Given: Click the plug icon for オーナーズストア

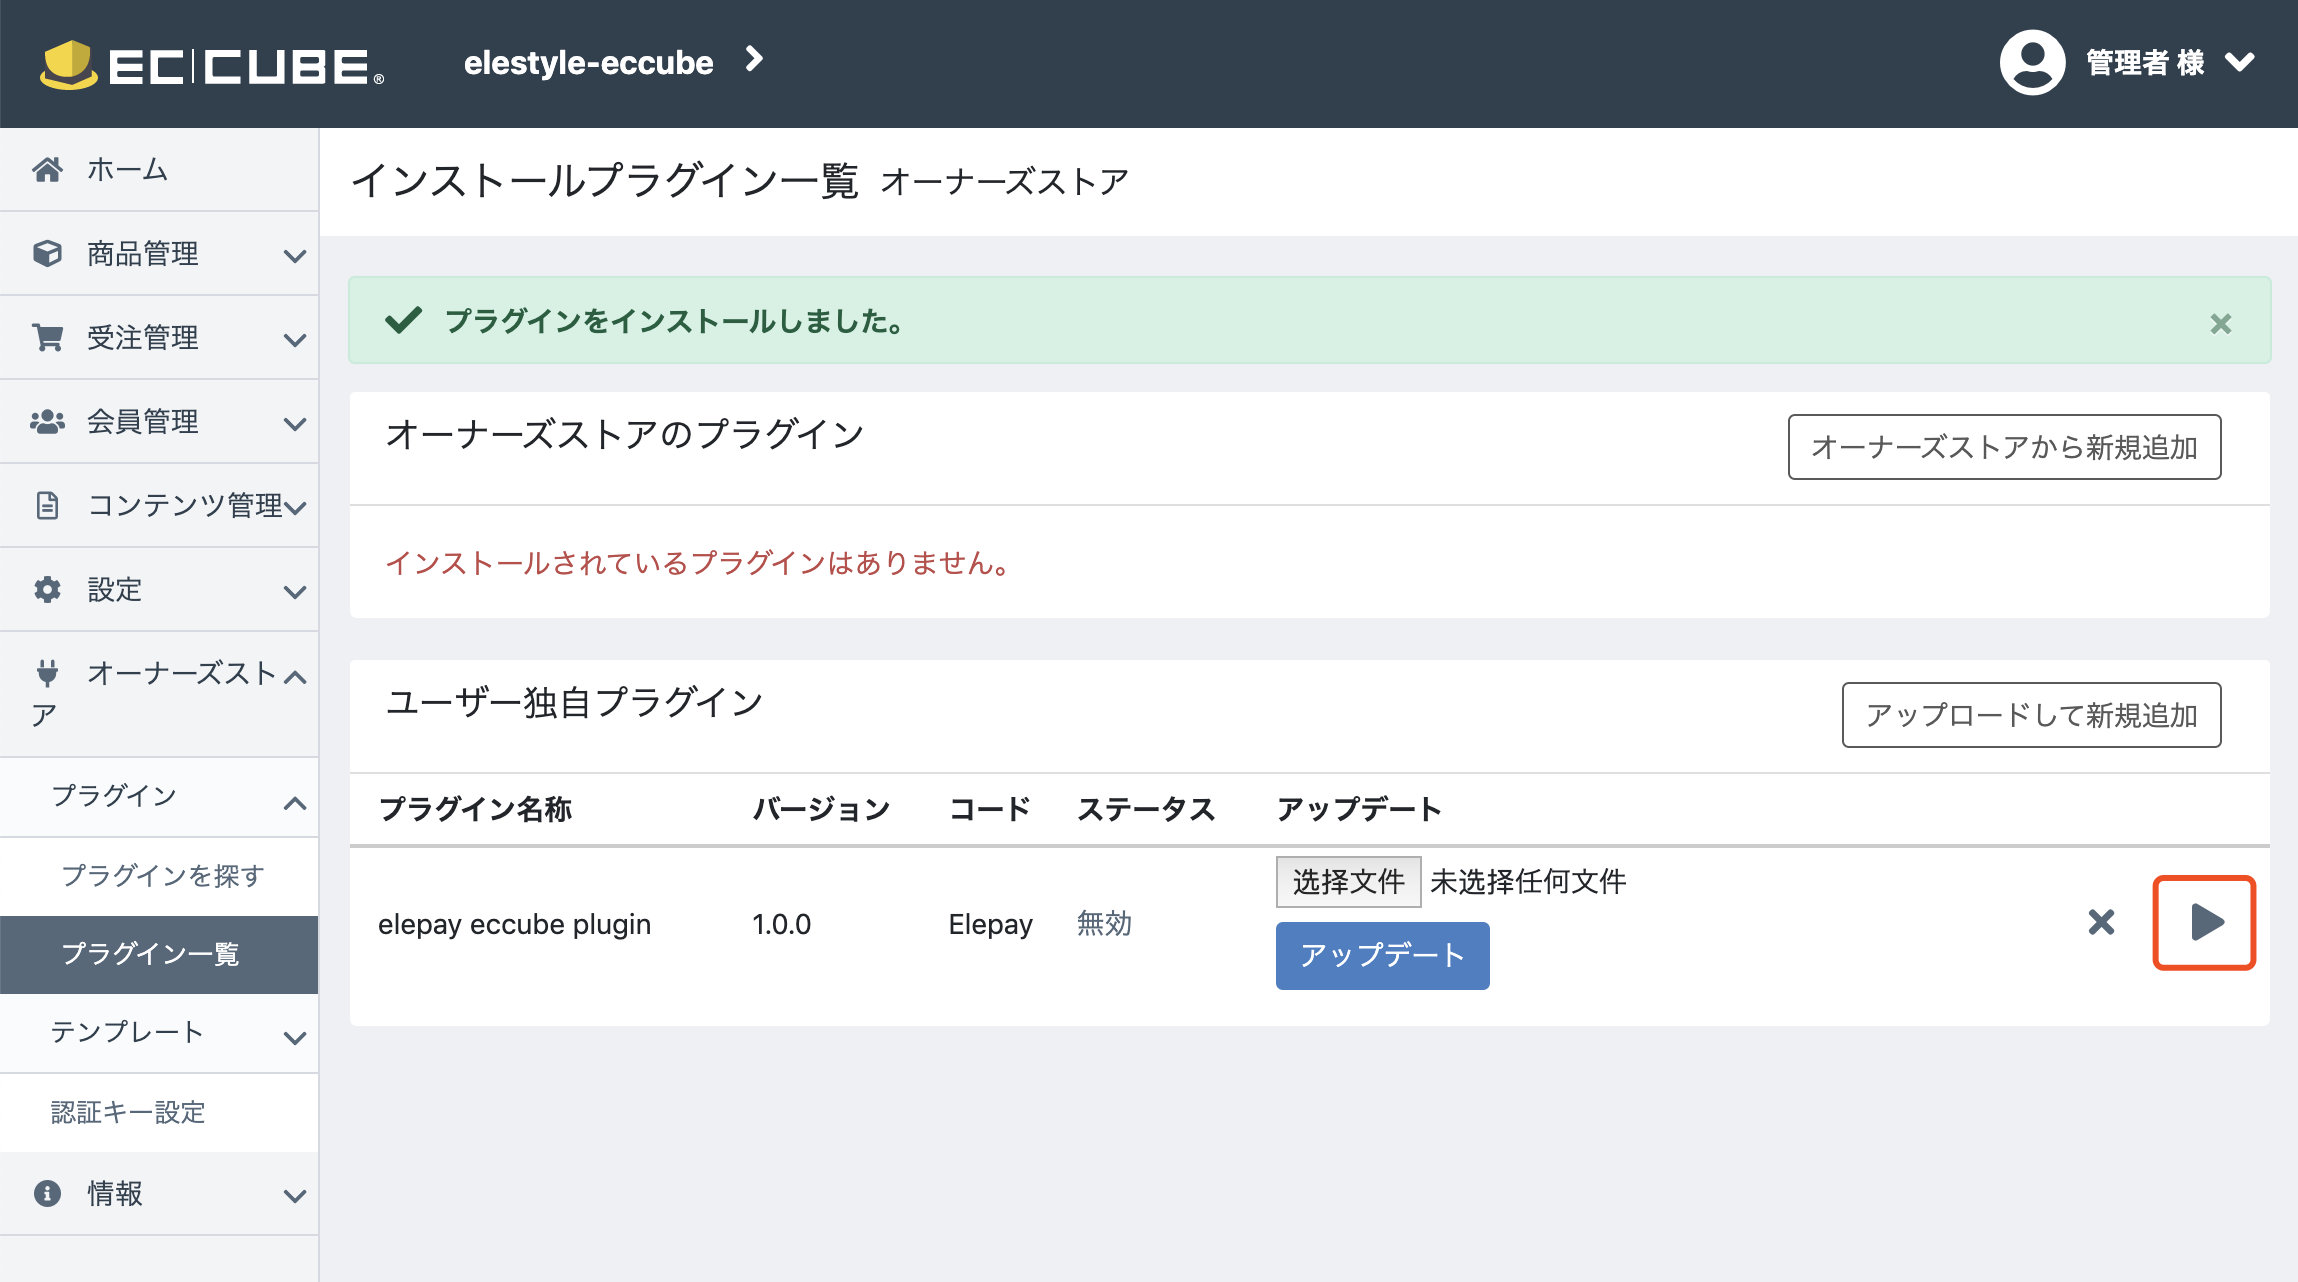Looking at the screenshot, I should [47, 673].
